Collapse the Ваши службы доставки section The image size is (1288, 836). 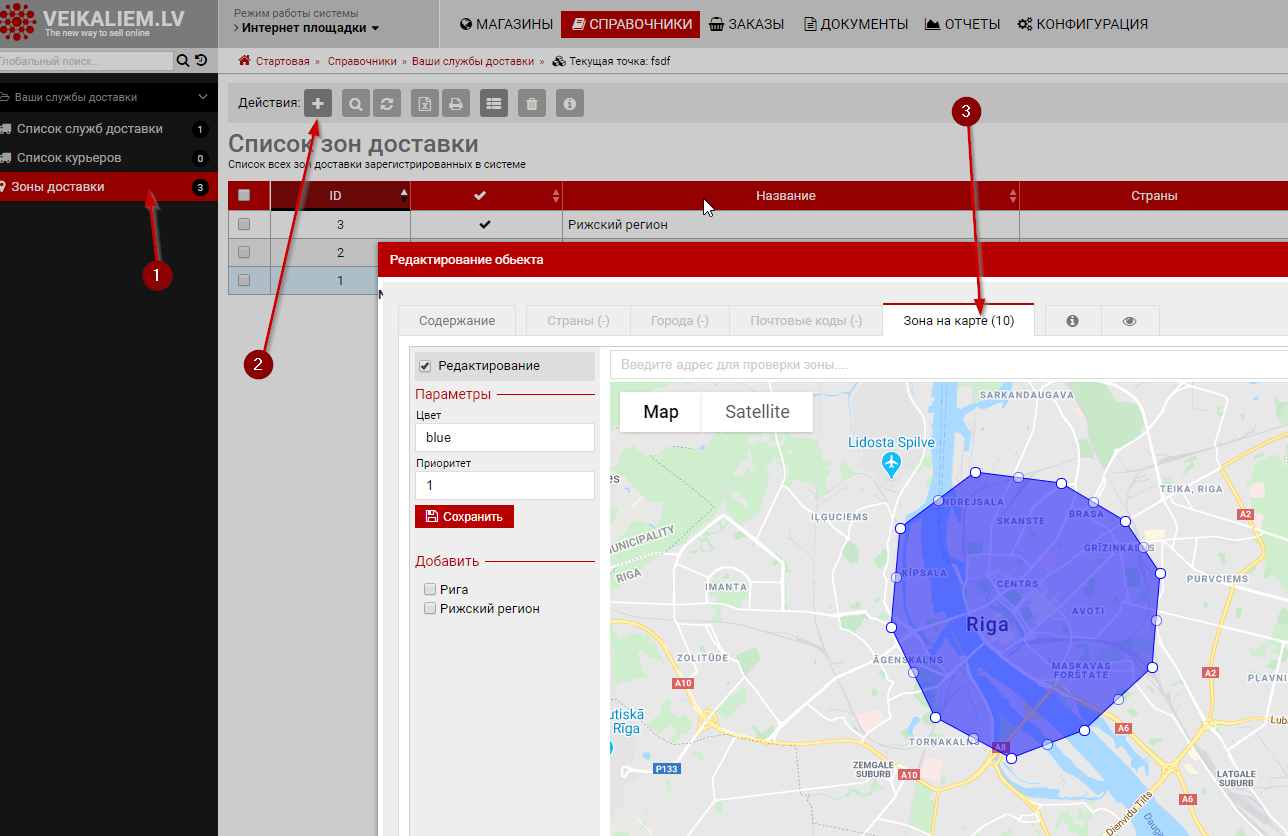203,97
